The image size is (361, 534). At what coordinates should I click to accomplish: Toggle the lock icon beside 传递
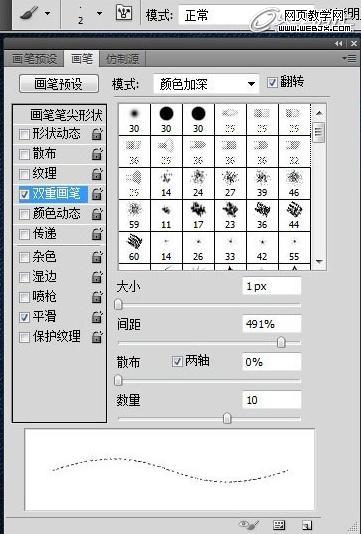tap(97, 234)
